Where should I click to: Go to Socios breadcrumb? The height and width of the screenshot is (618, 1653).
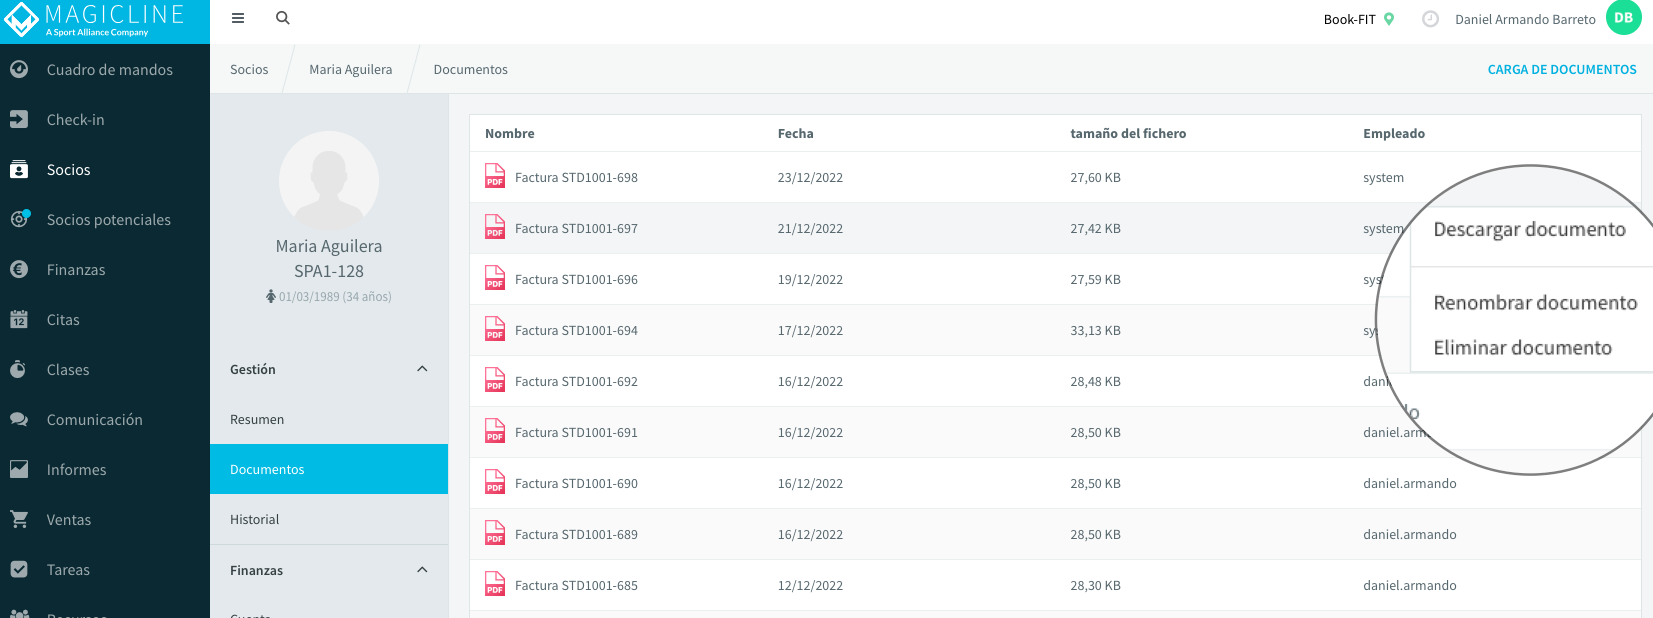[249, 69]
